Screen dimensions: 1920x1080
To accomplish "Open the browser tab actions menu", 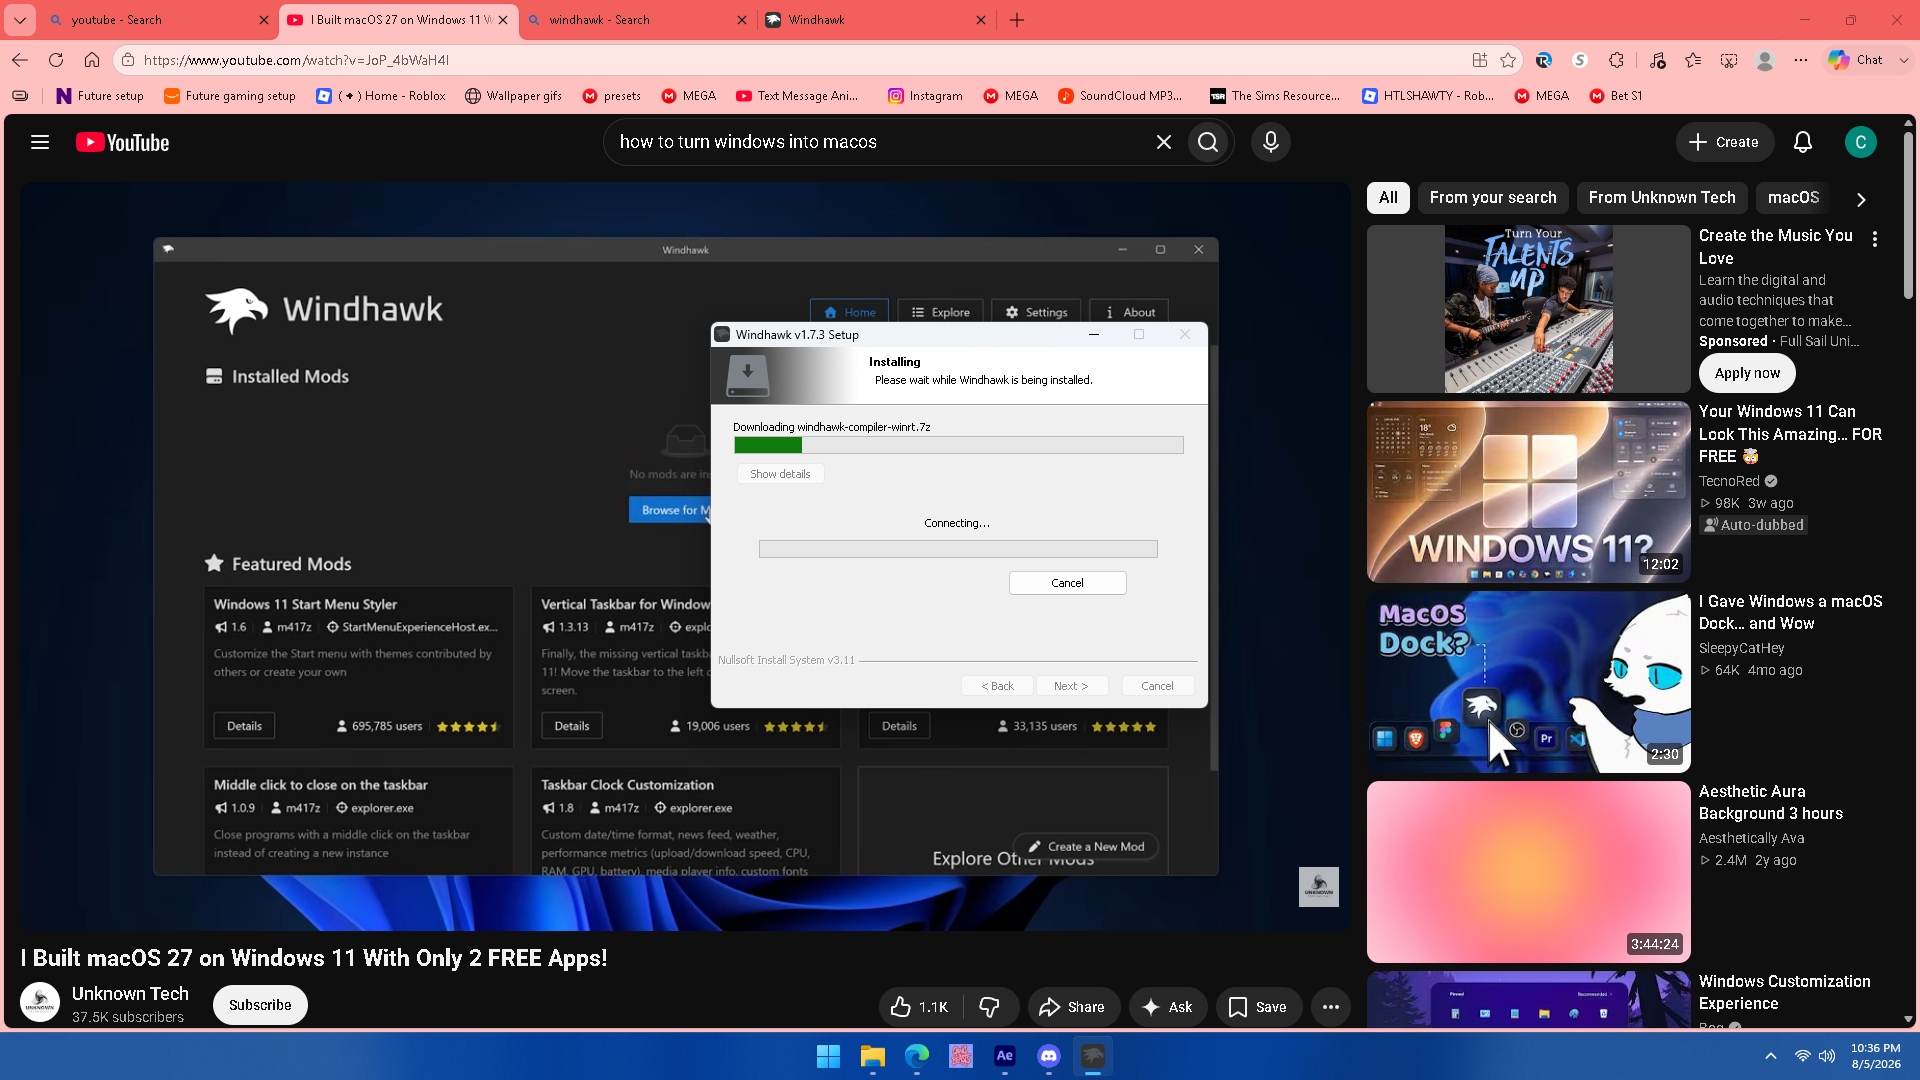I will coord(20,20).
